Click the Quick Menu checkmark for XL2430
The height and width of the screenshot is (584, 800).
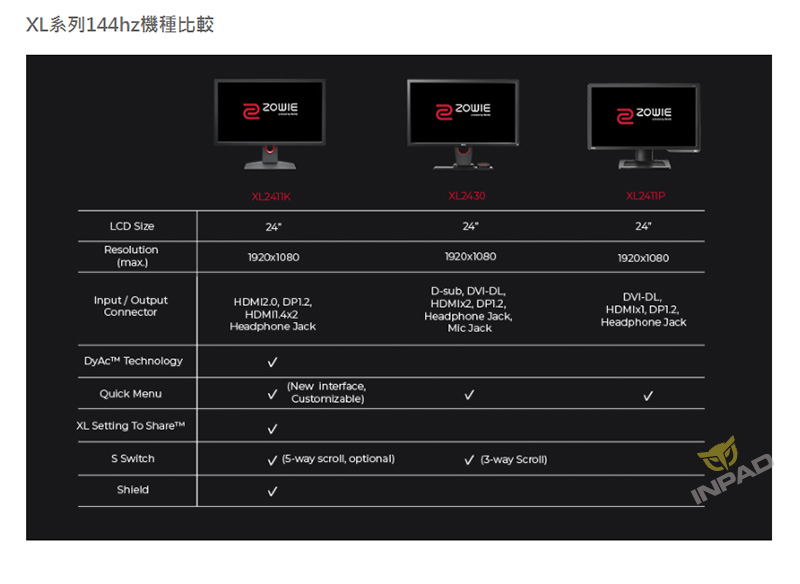(x=469, y=395)
